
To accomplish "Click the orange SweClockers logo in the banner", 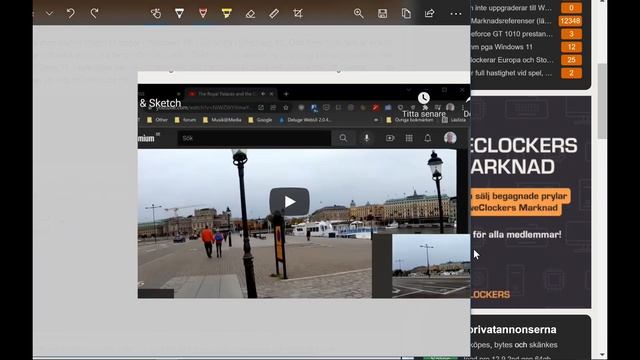I will pyautogui.click(x=490, y=294).
